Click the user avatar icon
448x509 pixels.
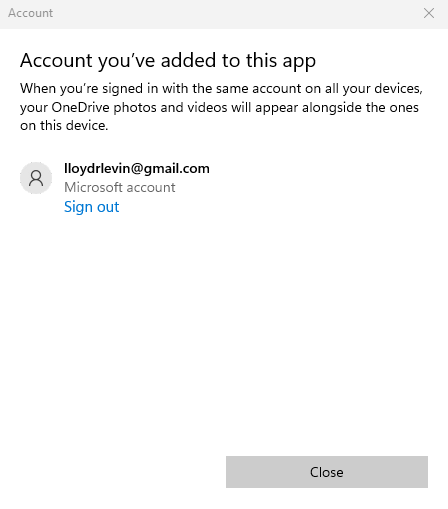tap(36, 178)
